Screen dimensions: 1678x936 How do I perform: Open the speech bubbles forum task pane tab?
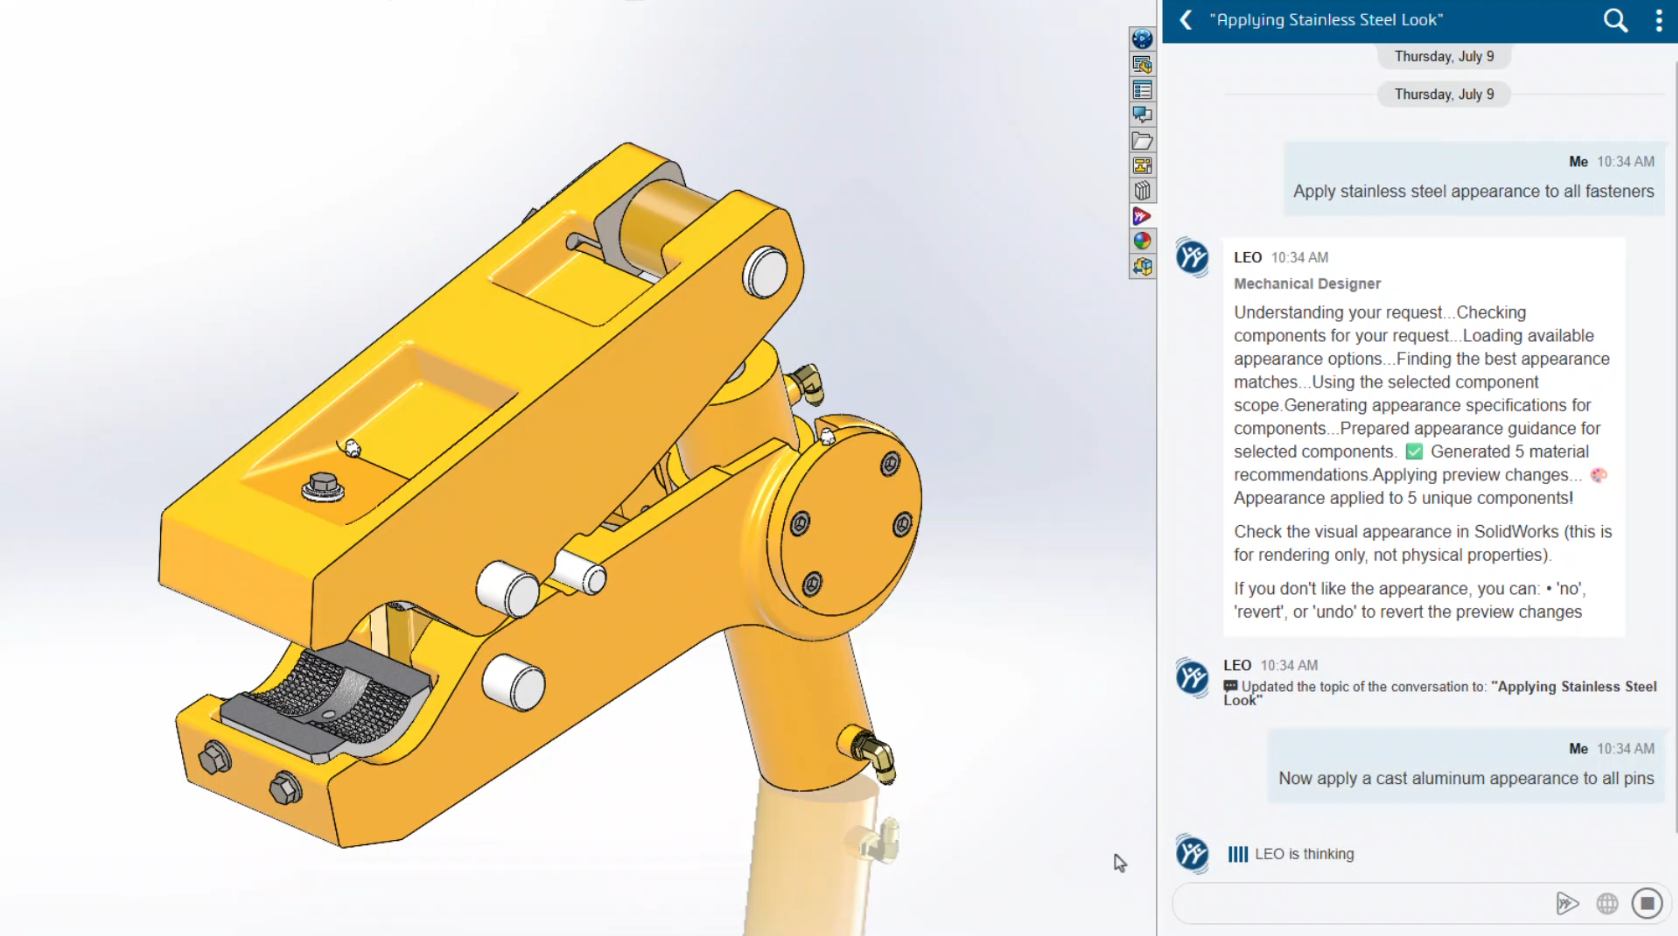(1142, 115)
